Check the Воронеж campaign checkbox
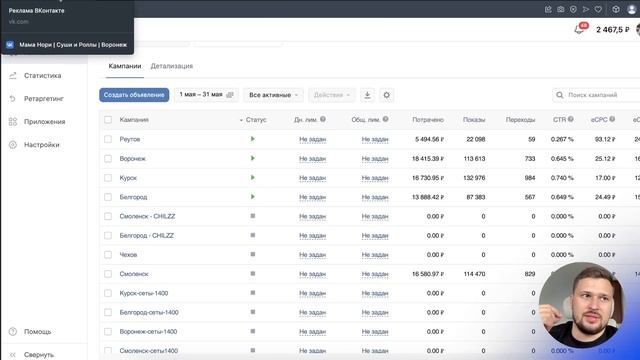Screen dimensions: 640x360 [108, 158]
